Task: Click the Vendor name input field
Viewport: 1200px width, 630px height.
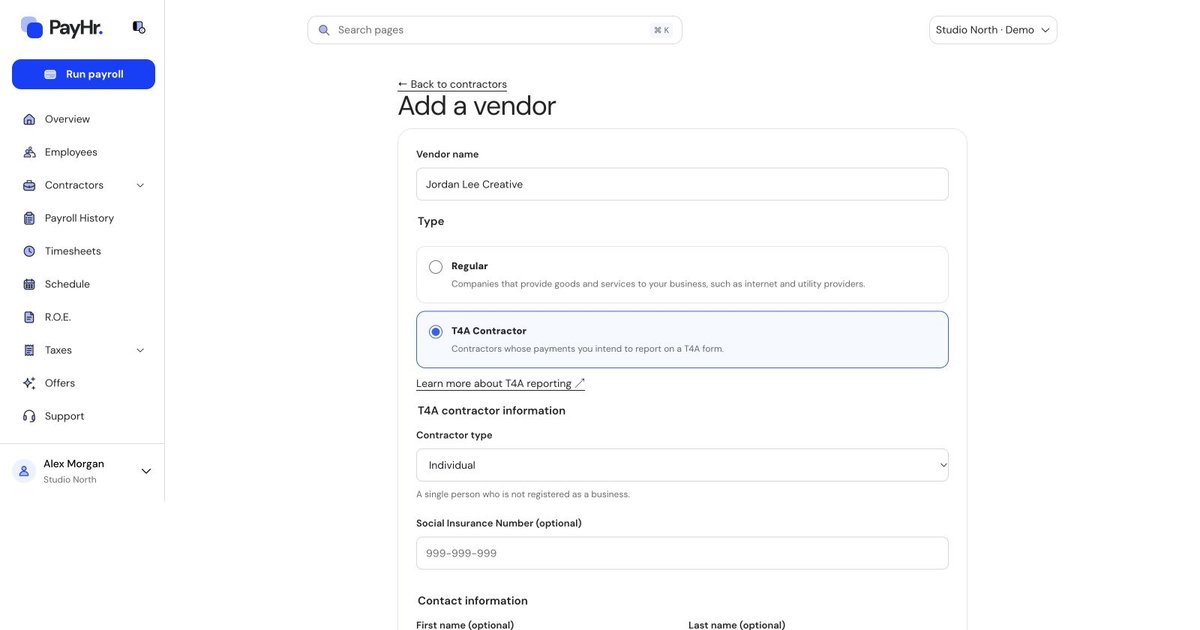Action: click(x=682, y=184)
